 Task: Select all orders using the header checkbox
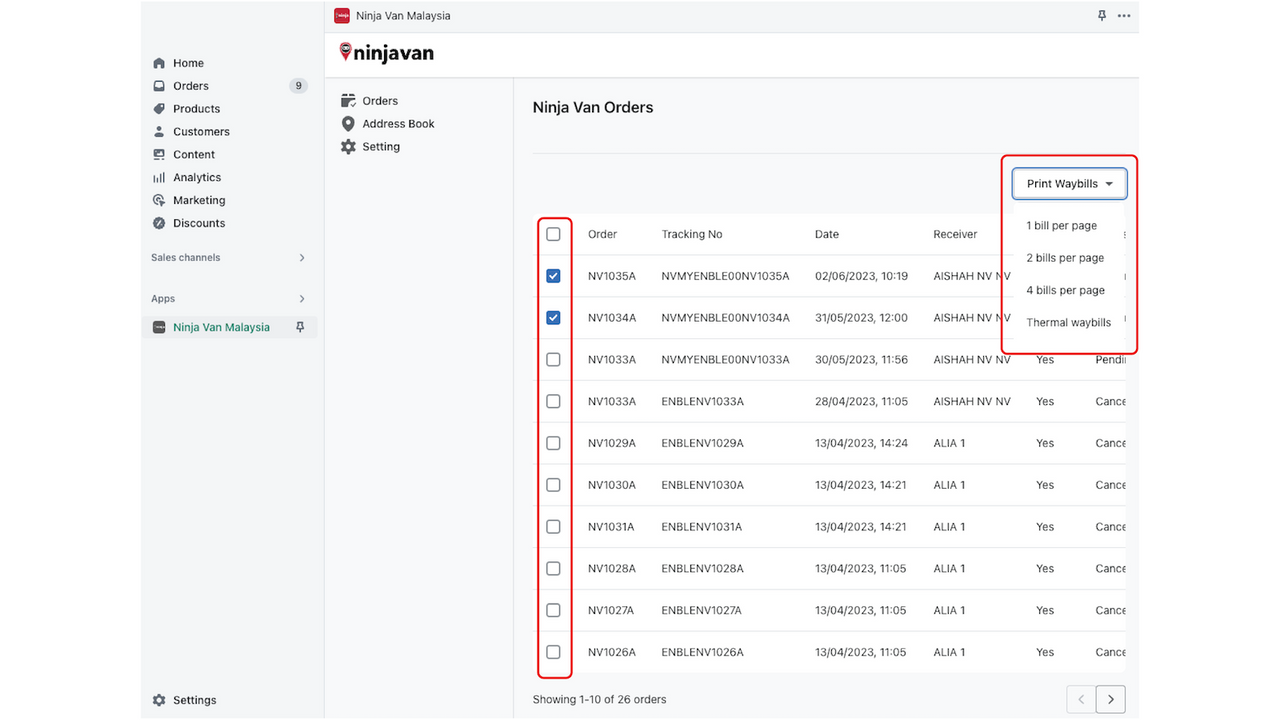[x=553, y=234]
